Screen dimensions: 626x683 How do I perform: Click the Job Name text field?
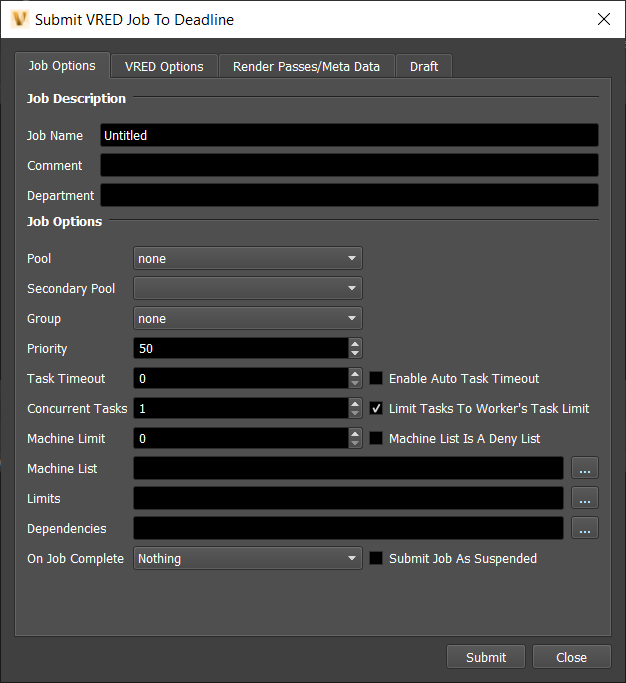(349, 136)
